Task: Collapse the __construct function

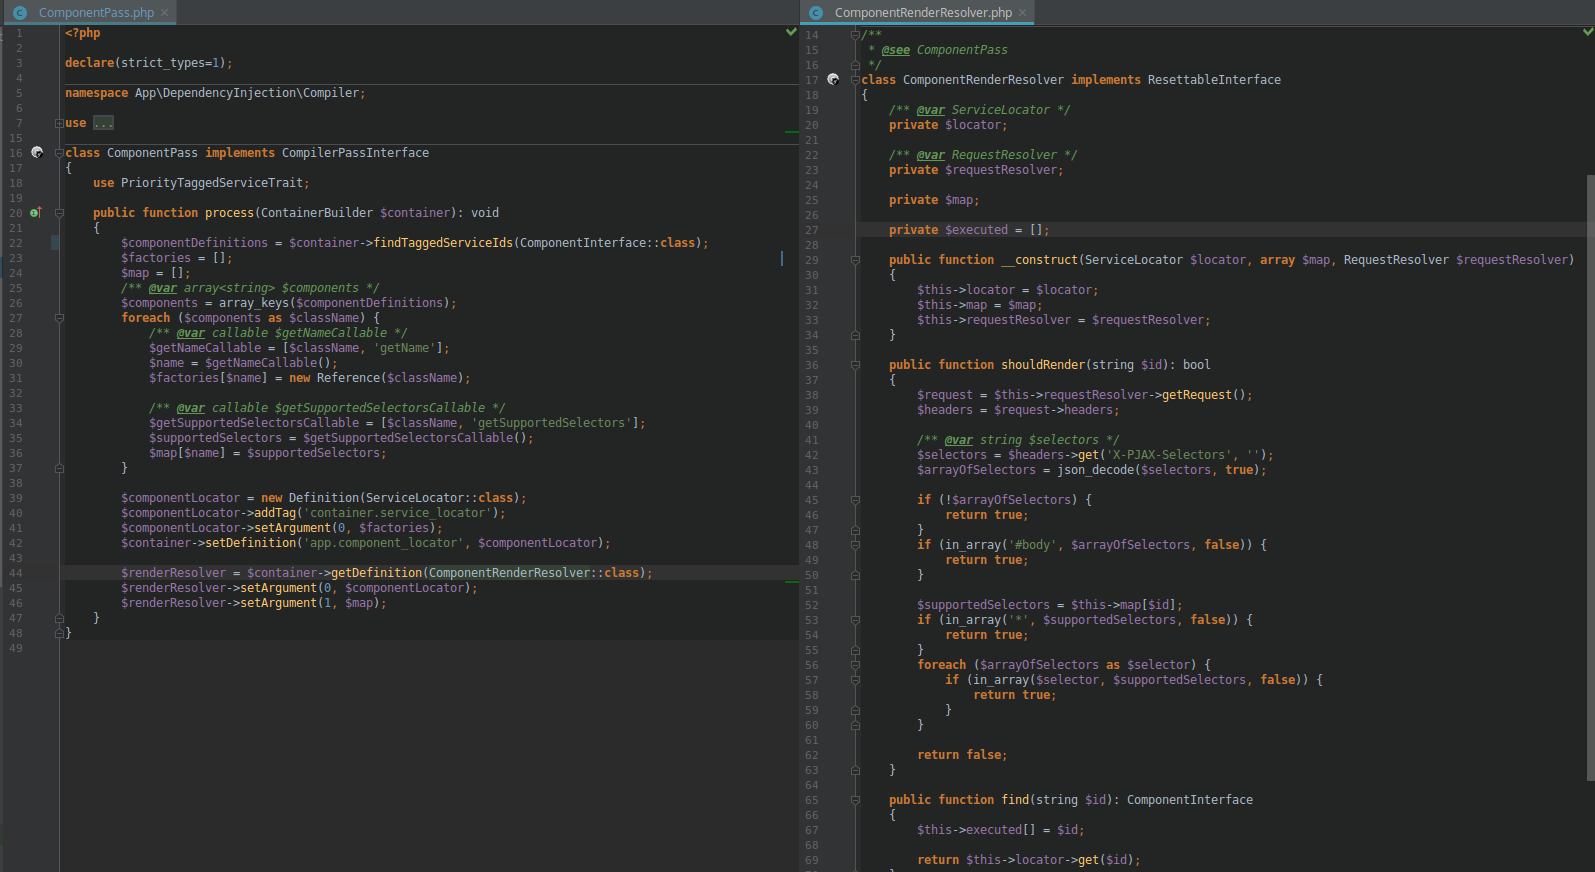Action: pyautogui.click(x=855, y=260)
